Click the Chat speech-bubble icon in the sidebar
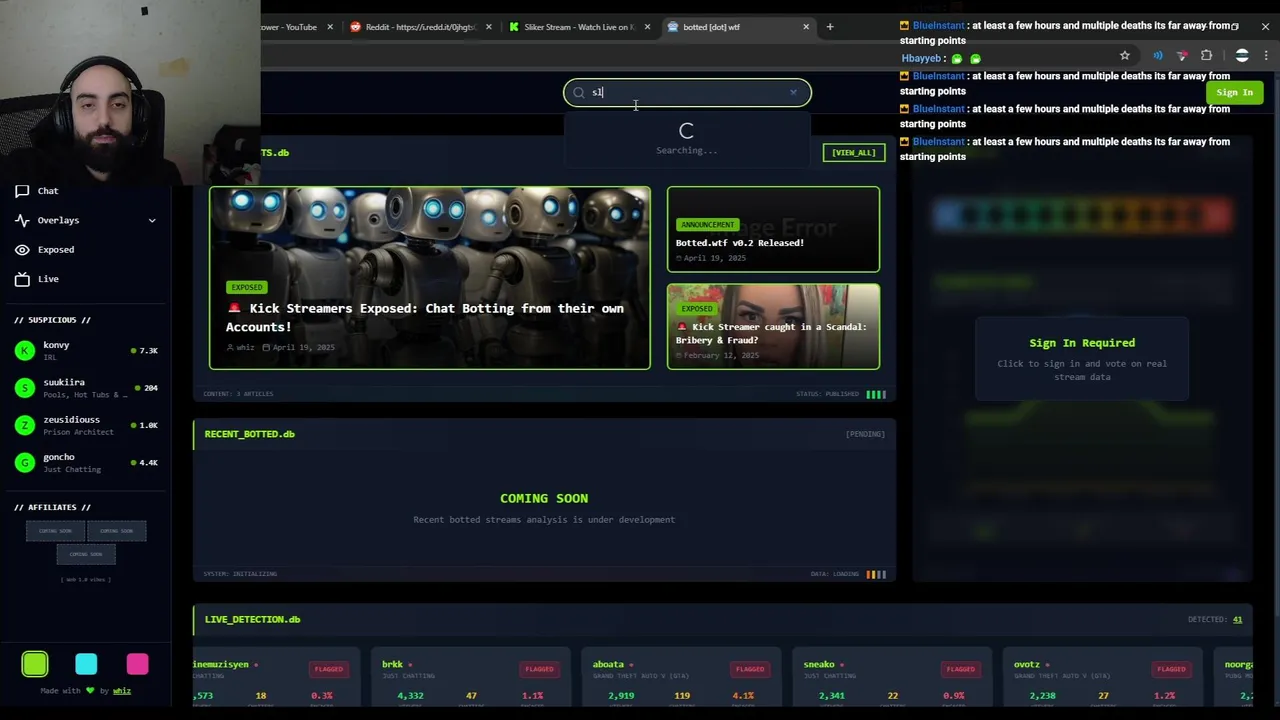 (x=22, y=191)
